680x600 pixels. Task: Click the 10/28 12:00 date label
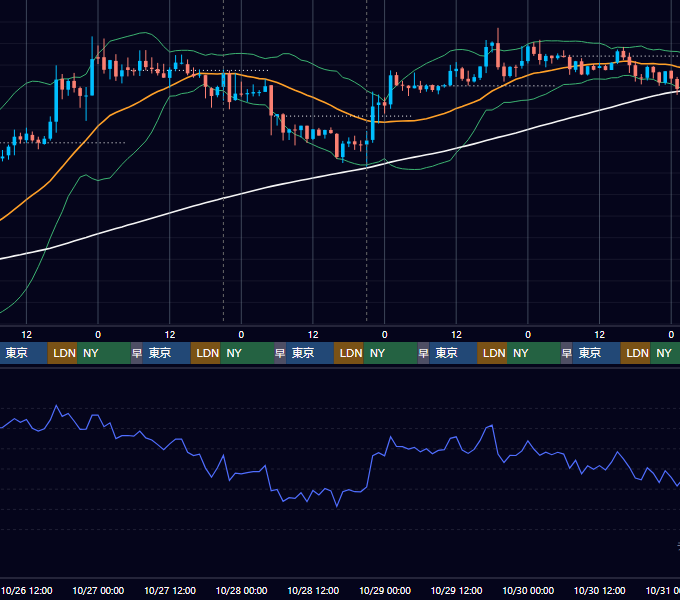(313, 590)
